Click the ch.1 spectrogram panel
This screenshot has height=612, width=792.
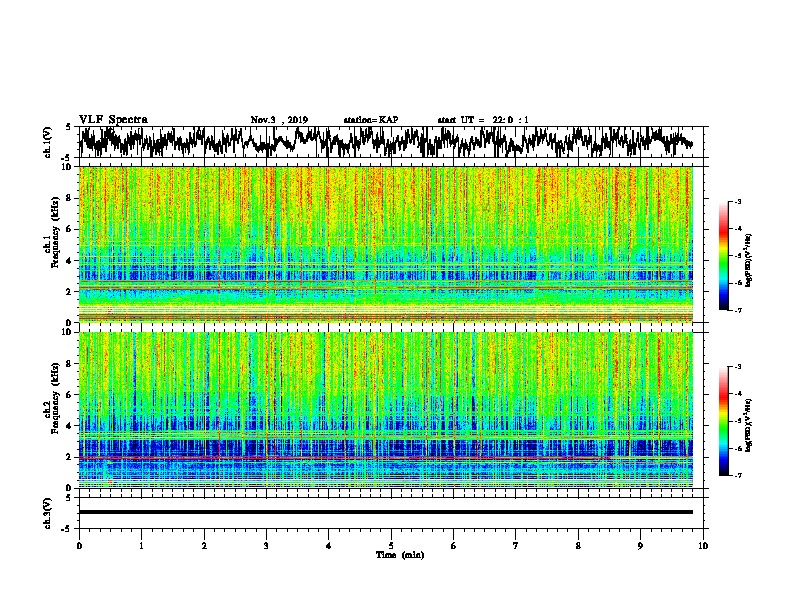point(386,244)
